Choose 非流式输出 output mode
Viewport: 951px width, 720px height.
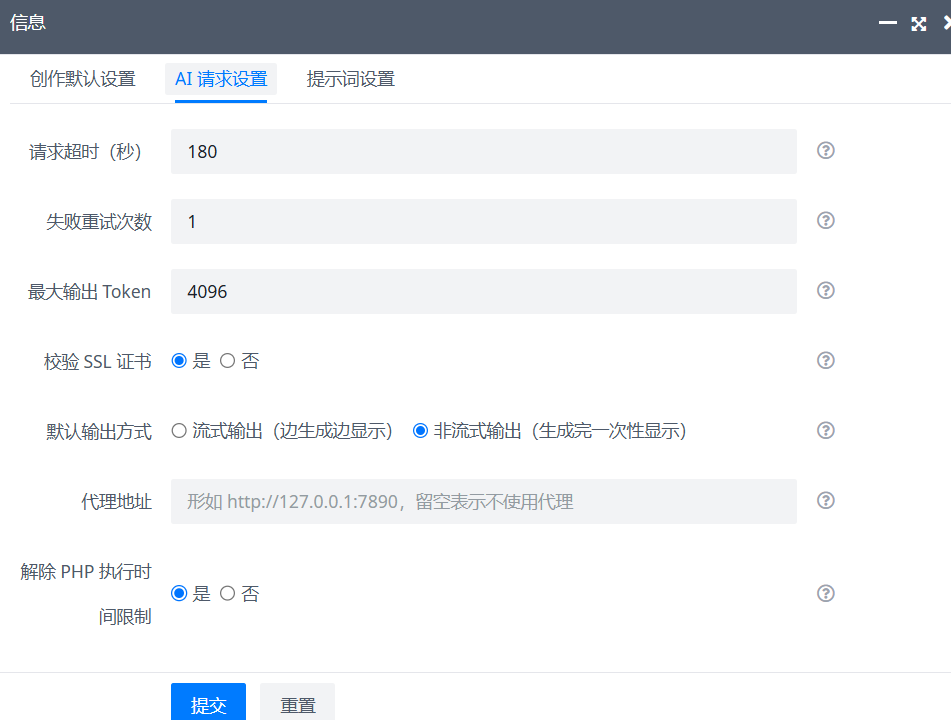420,431
